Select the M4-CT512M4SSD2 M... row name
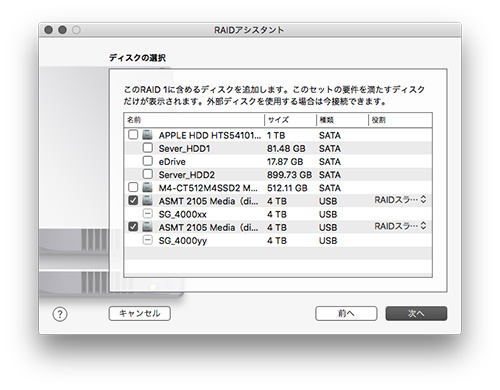The width and height of the screenshot is (500, 390). click(208, 188)
